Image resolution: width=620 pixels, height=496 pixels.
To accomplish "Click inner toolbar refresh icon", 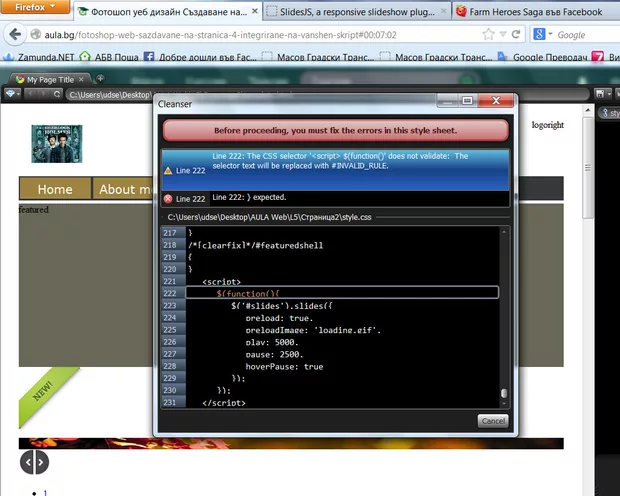I will click(x=57, y=94).
